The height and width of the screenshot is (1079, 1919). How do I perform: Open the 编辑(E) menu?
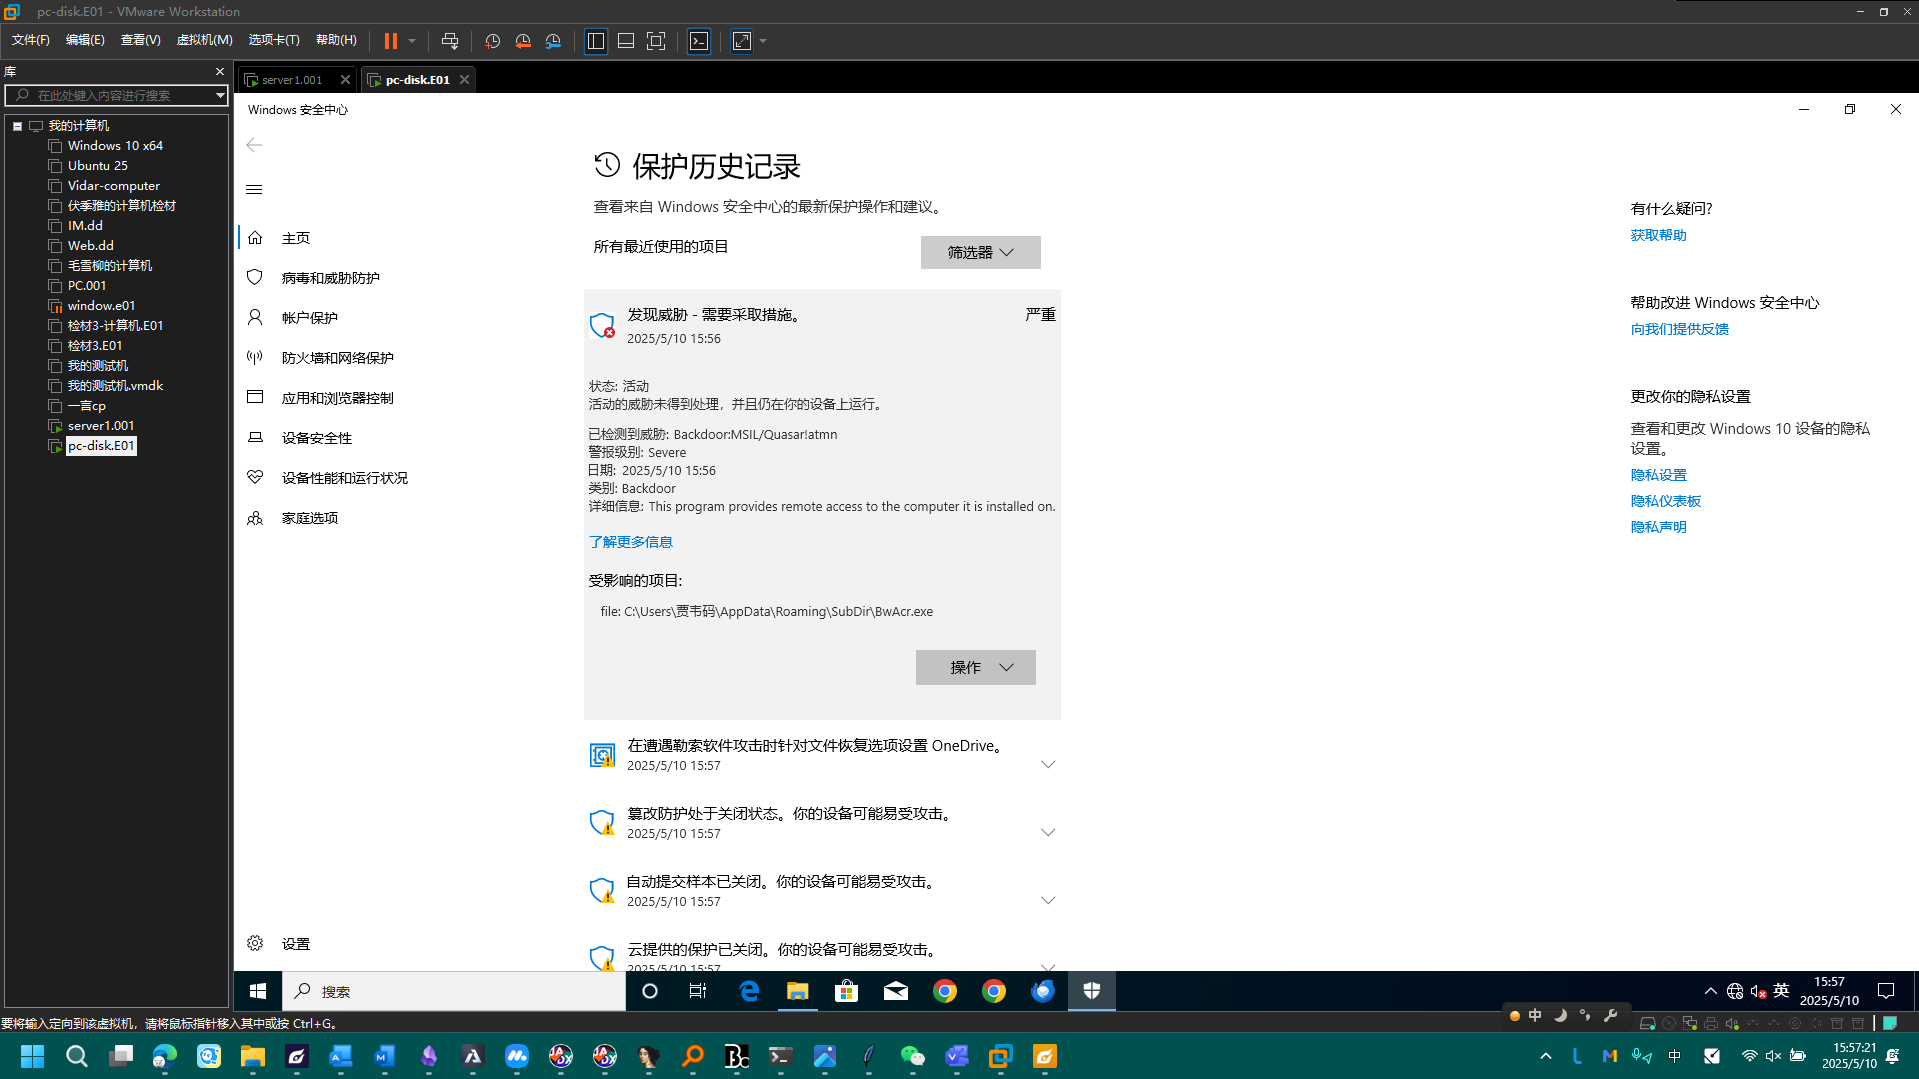85,40
